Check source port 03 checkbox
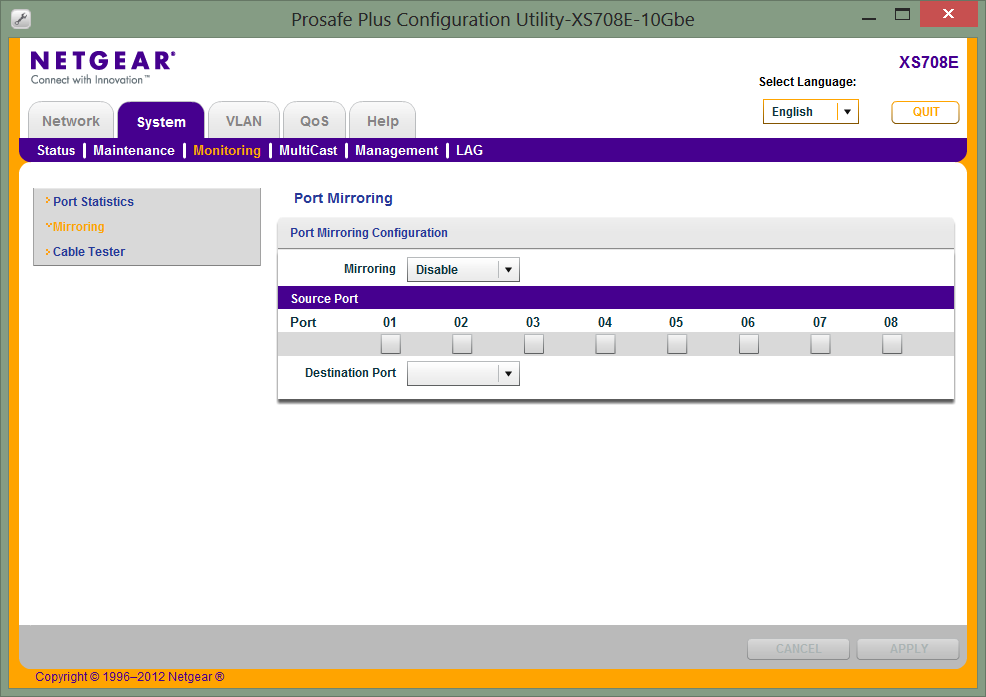 click(x=534, y=344)
